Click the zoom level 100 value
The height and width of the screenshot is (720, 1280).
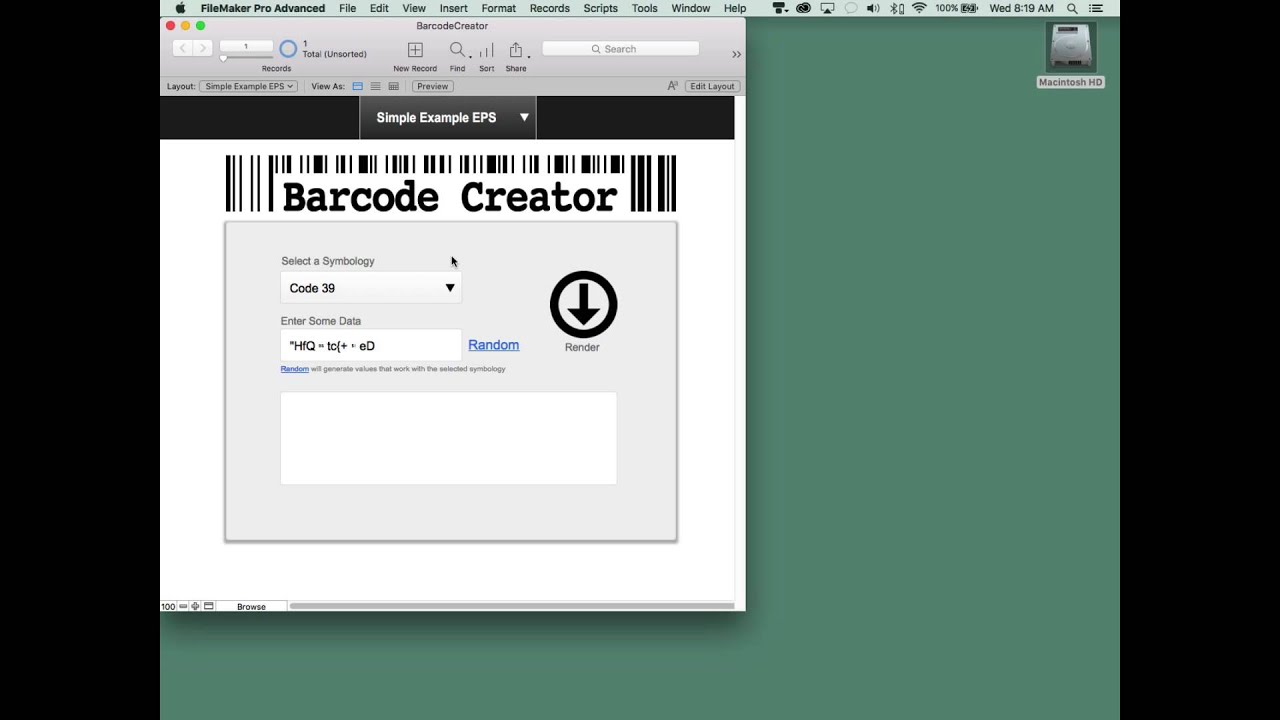(168, 607)
